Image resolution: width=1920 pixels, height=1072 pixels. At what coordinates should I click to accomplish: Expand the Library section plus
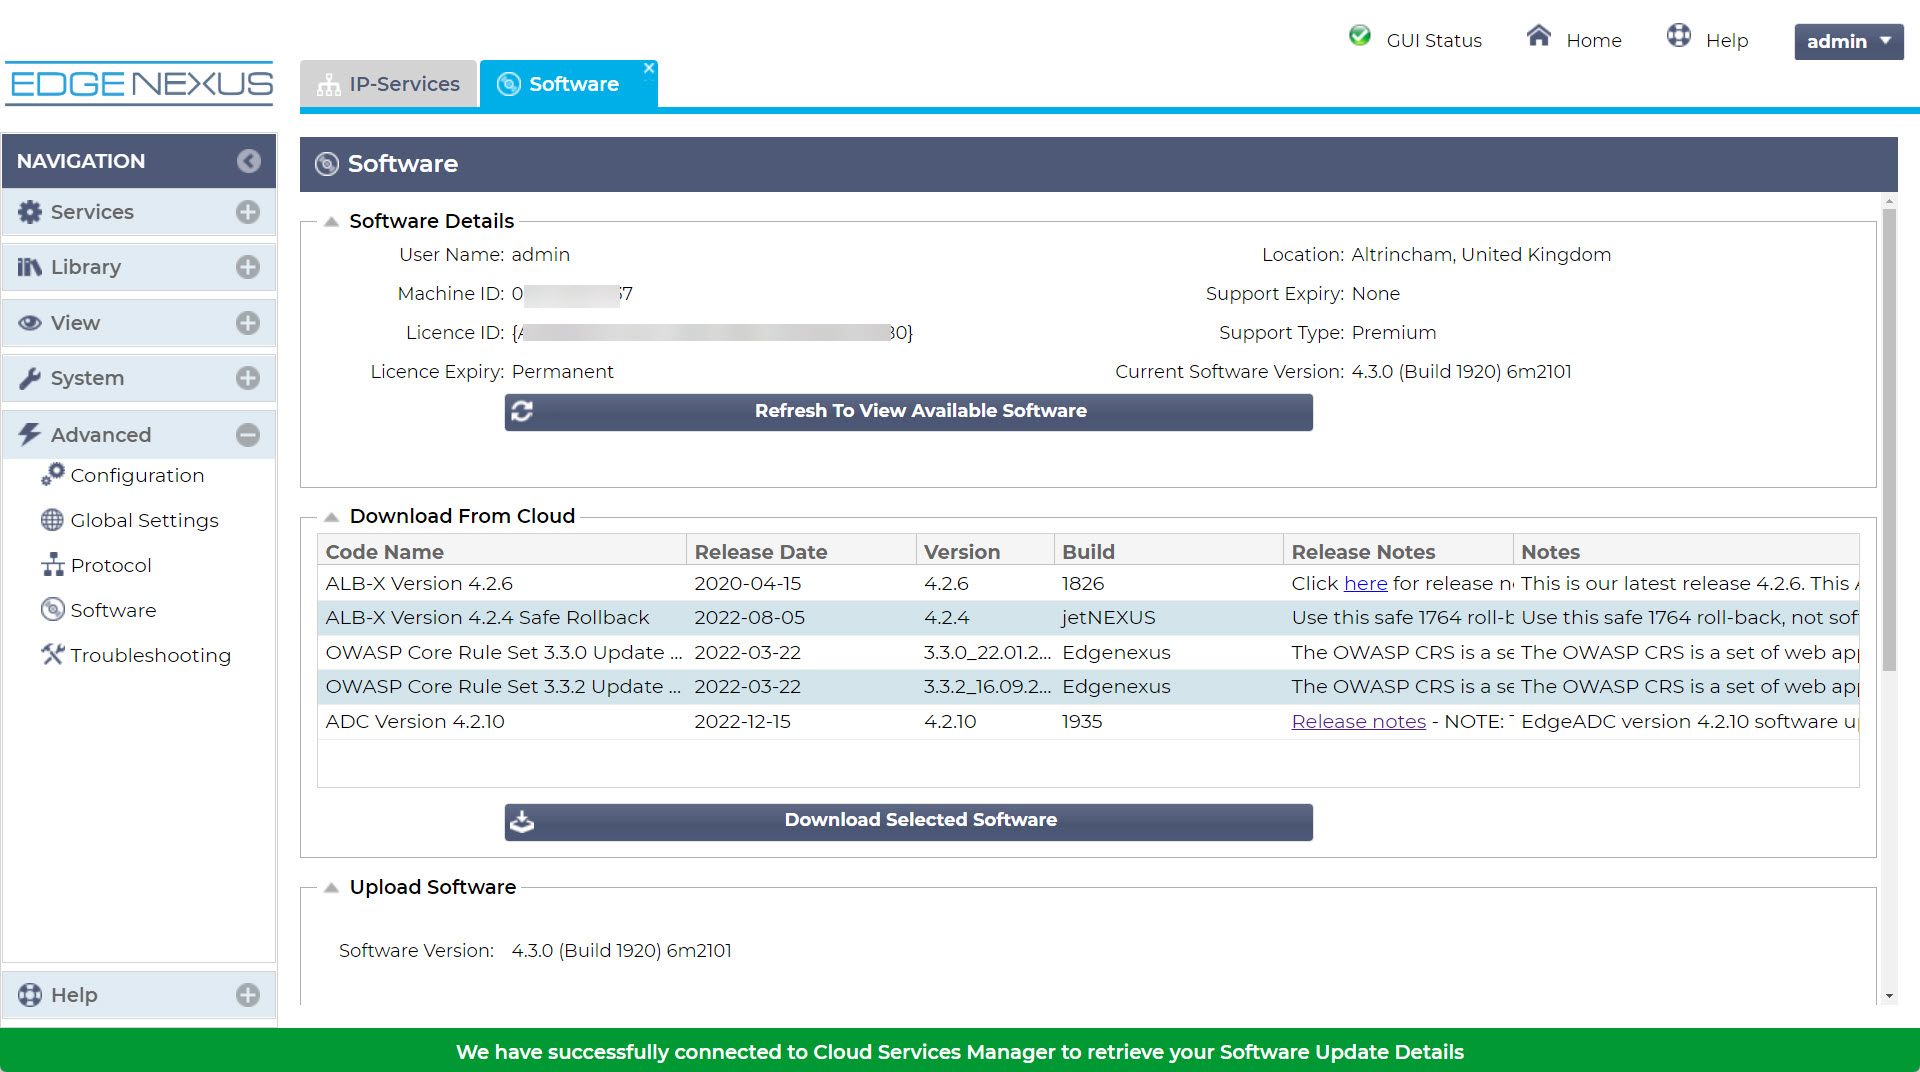(248, 267)
